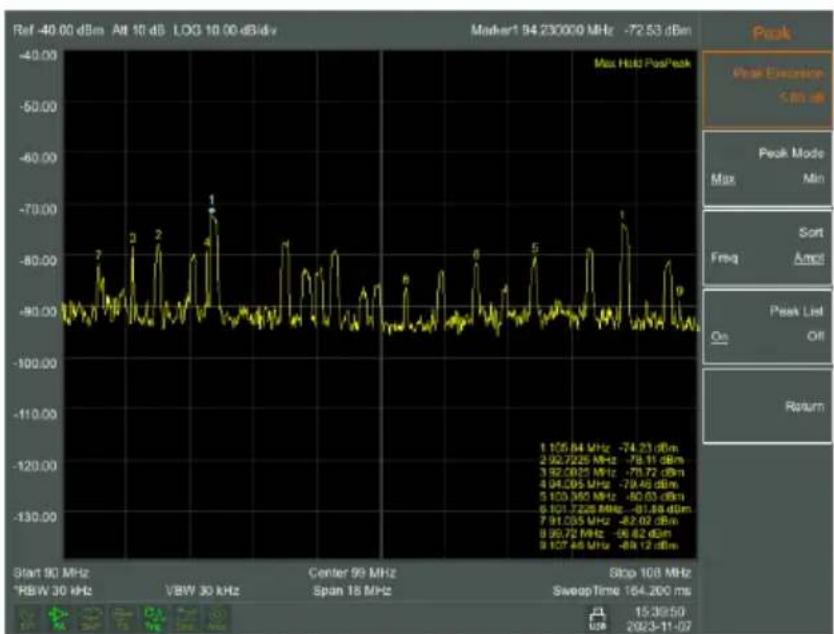Set Peak Mode to Max
This screenshot has width=834, height=634.
[723, 179]
